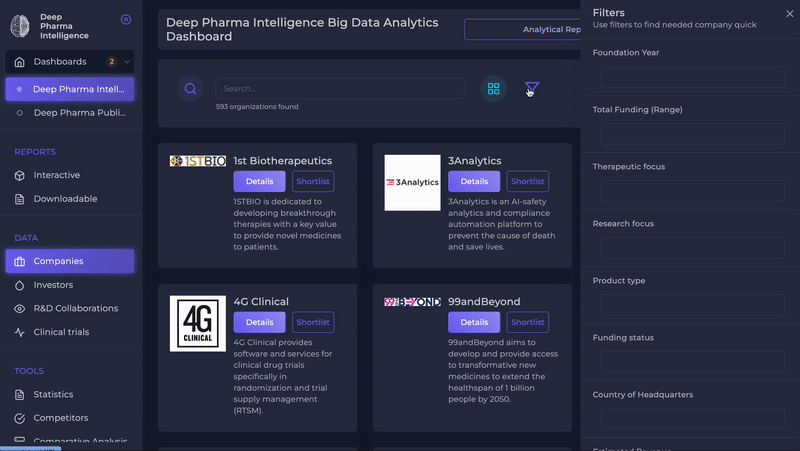Open the Product type dropdown
800x451 pixels.
pos(692,305)
